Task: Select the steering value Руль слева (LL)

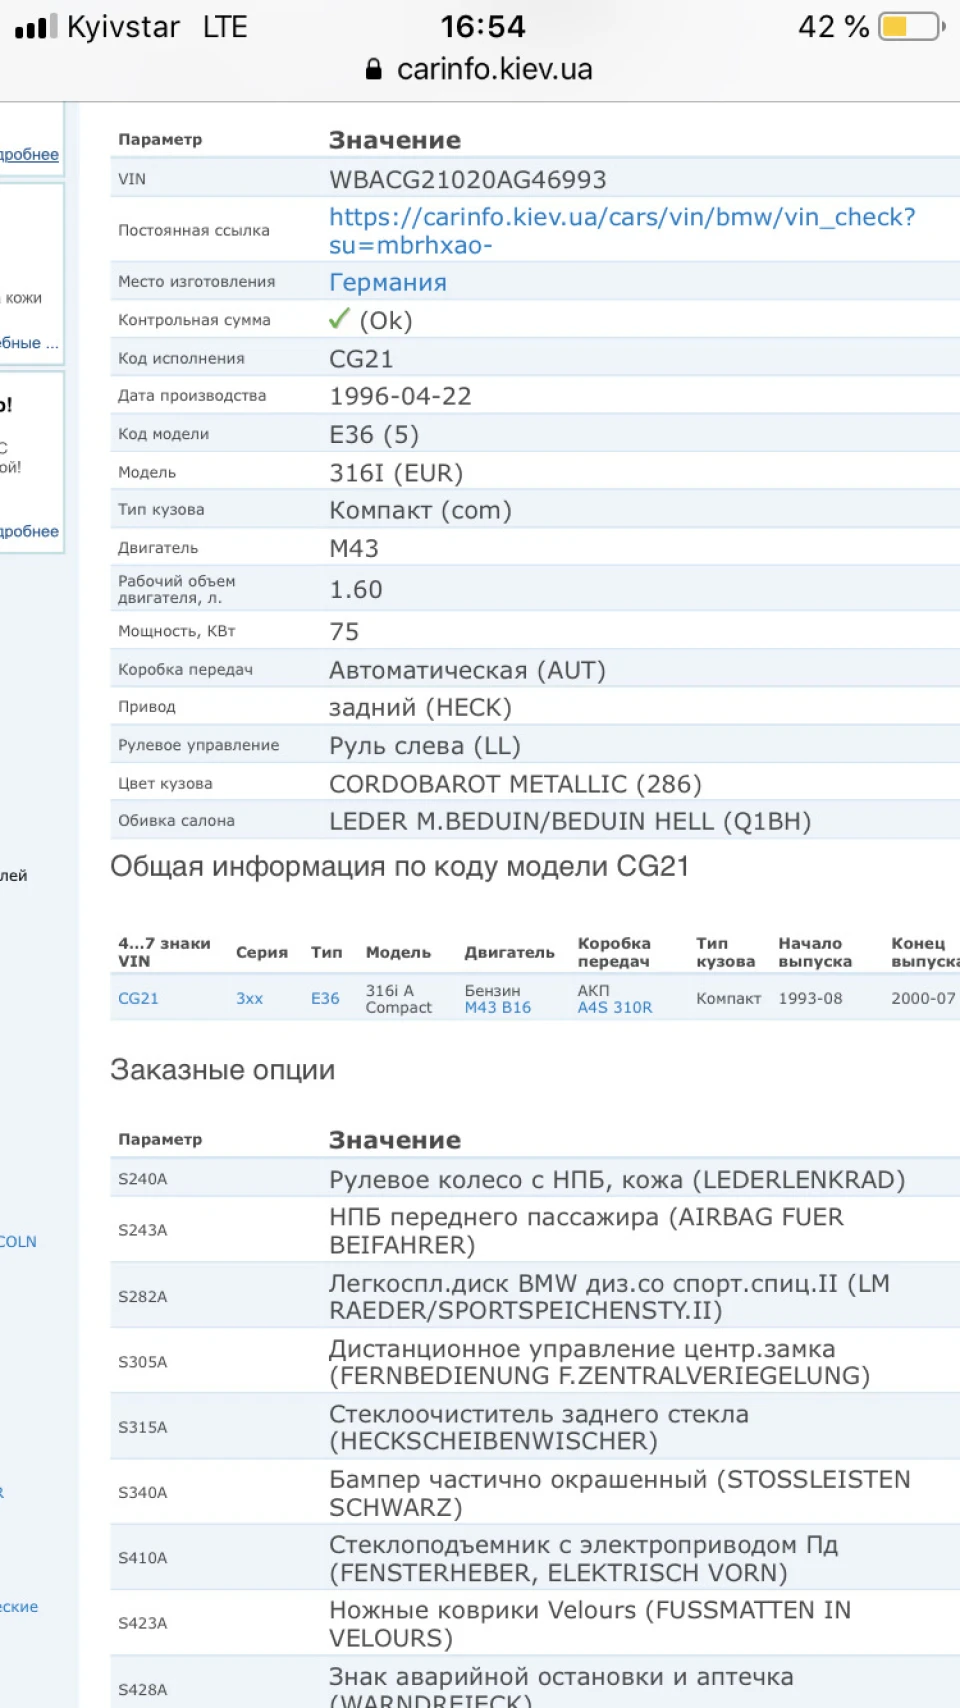Action: pos(425,746)
